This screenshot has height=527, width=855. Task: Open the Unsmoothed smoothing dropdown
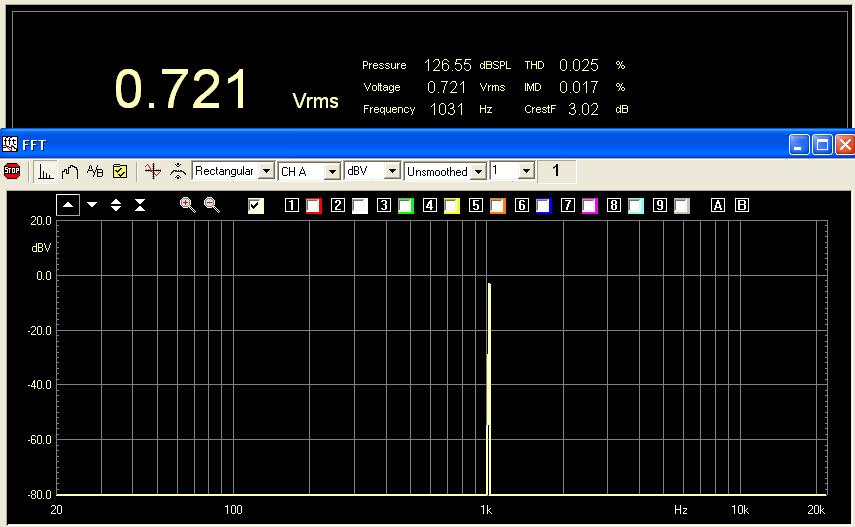478,171
